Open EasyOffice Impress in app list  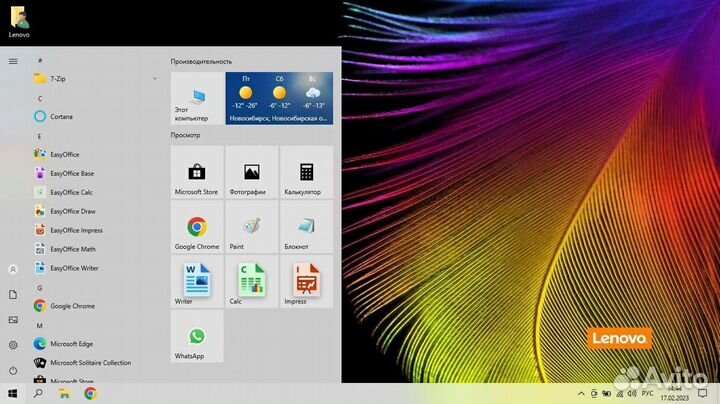(x=96, y=230)
